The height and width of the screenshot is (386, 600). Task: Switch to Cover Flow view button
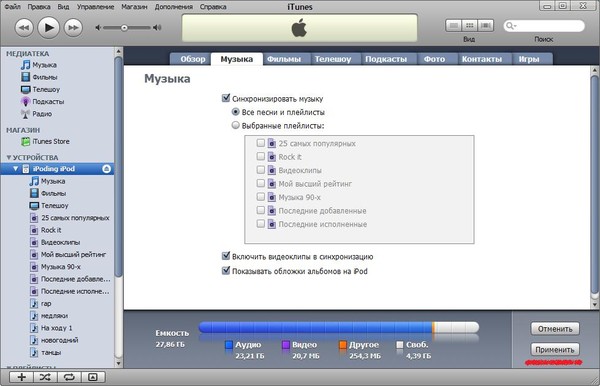click(486, 26)
